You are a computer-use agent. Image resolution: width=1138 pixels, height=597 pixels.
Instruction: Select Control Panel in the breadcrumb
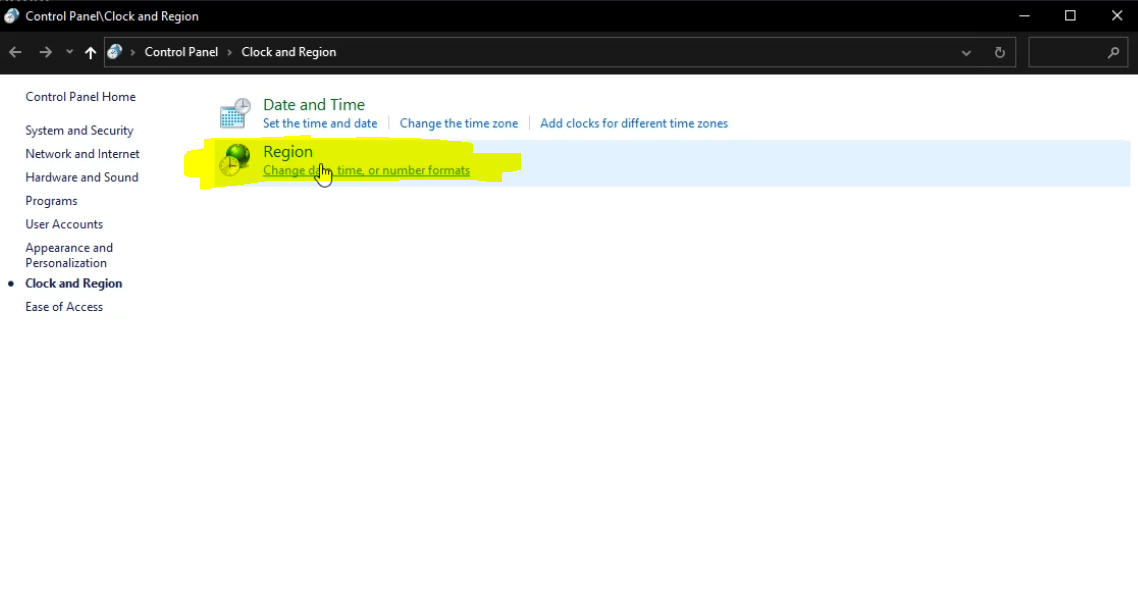pos(181,52)
